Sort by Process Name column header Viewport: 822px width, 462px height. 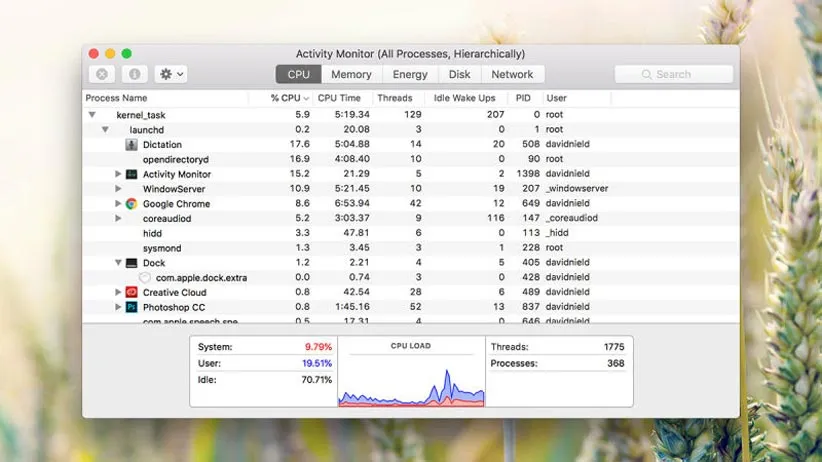click(x=166, y=98)
